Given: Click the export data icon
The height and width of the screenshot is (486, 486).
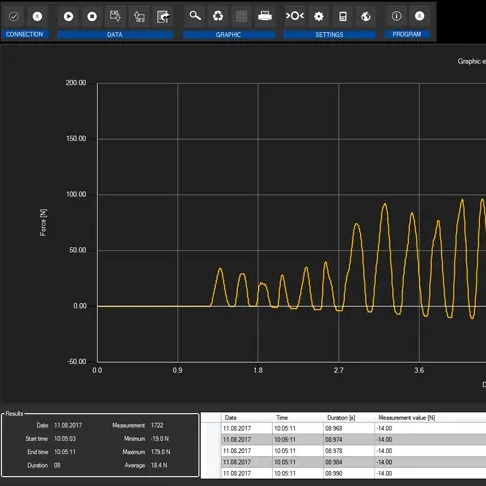Looking at the screenshot, I should tap(163, 16).
